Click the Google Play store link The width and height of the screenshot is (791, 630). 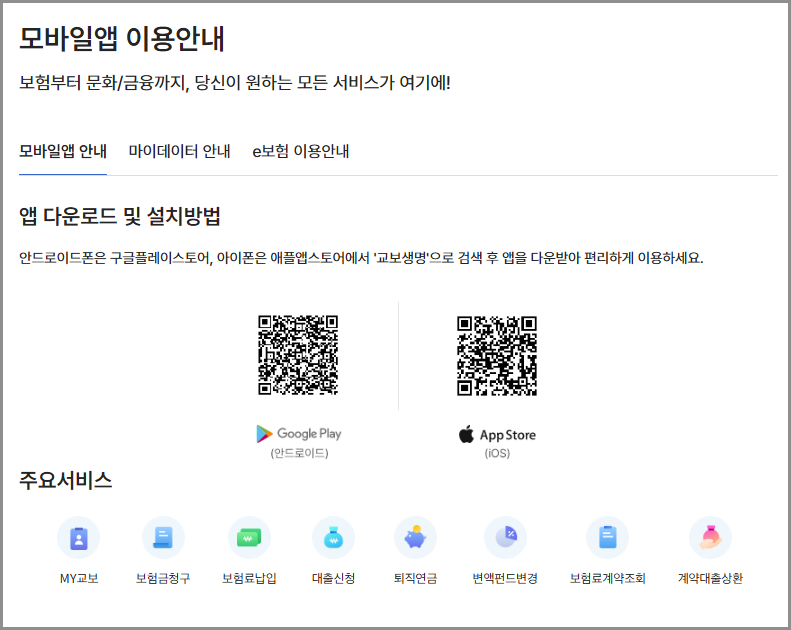pos(299,434)
